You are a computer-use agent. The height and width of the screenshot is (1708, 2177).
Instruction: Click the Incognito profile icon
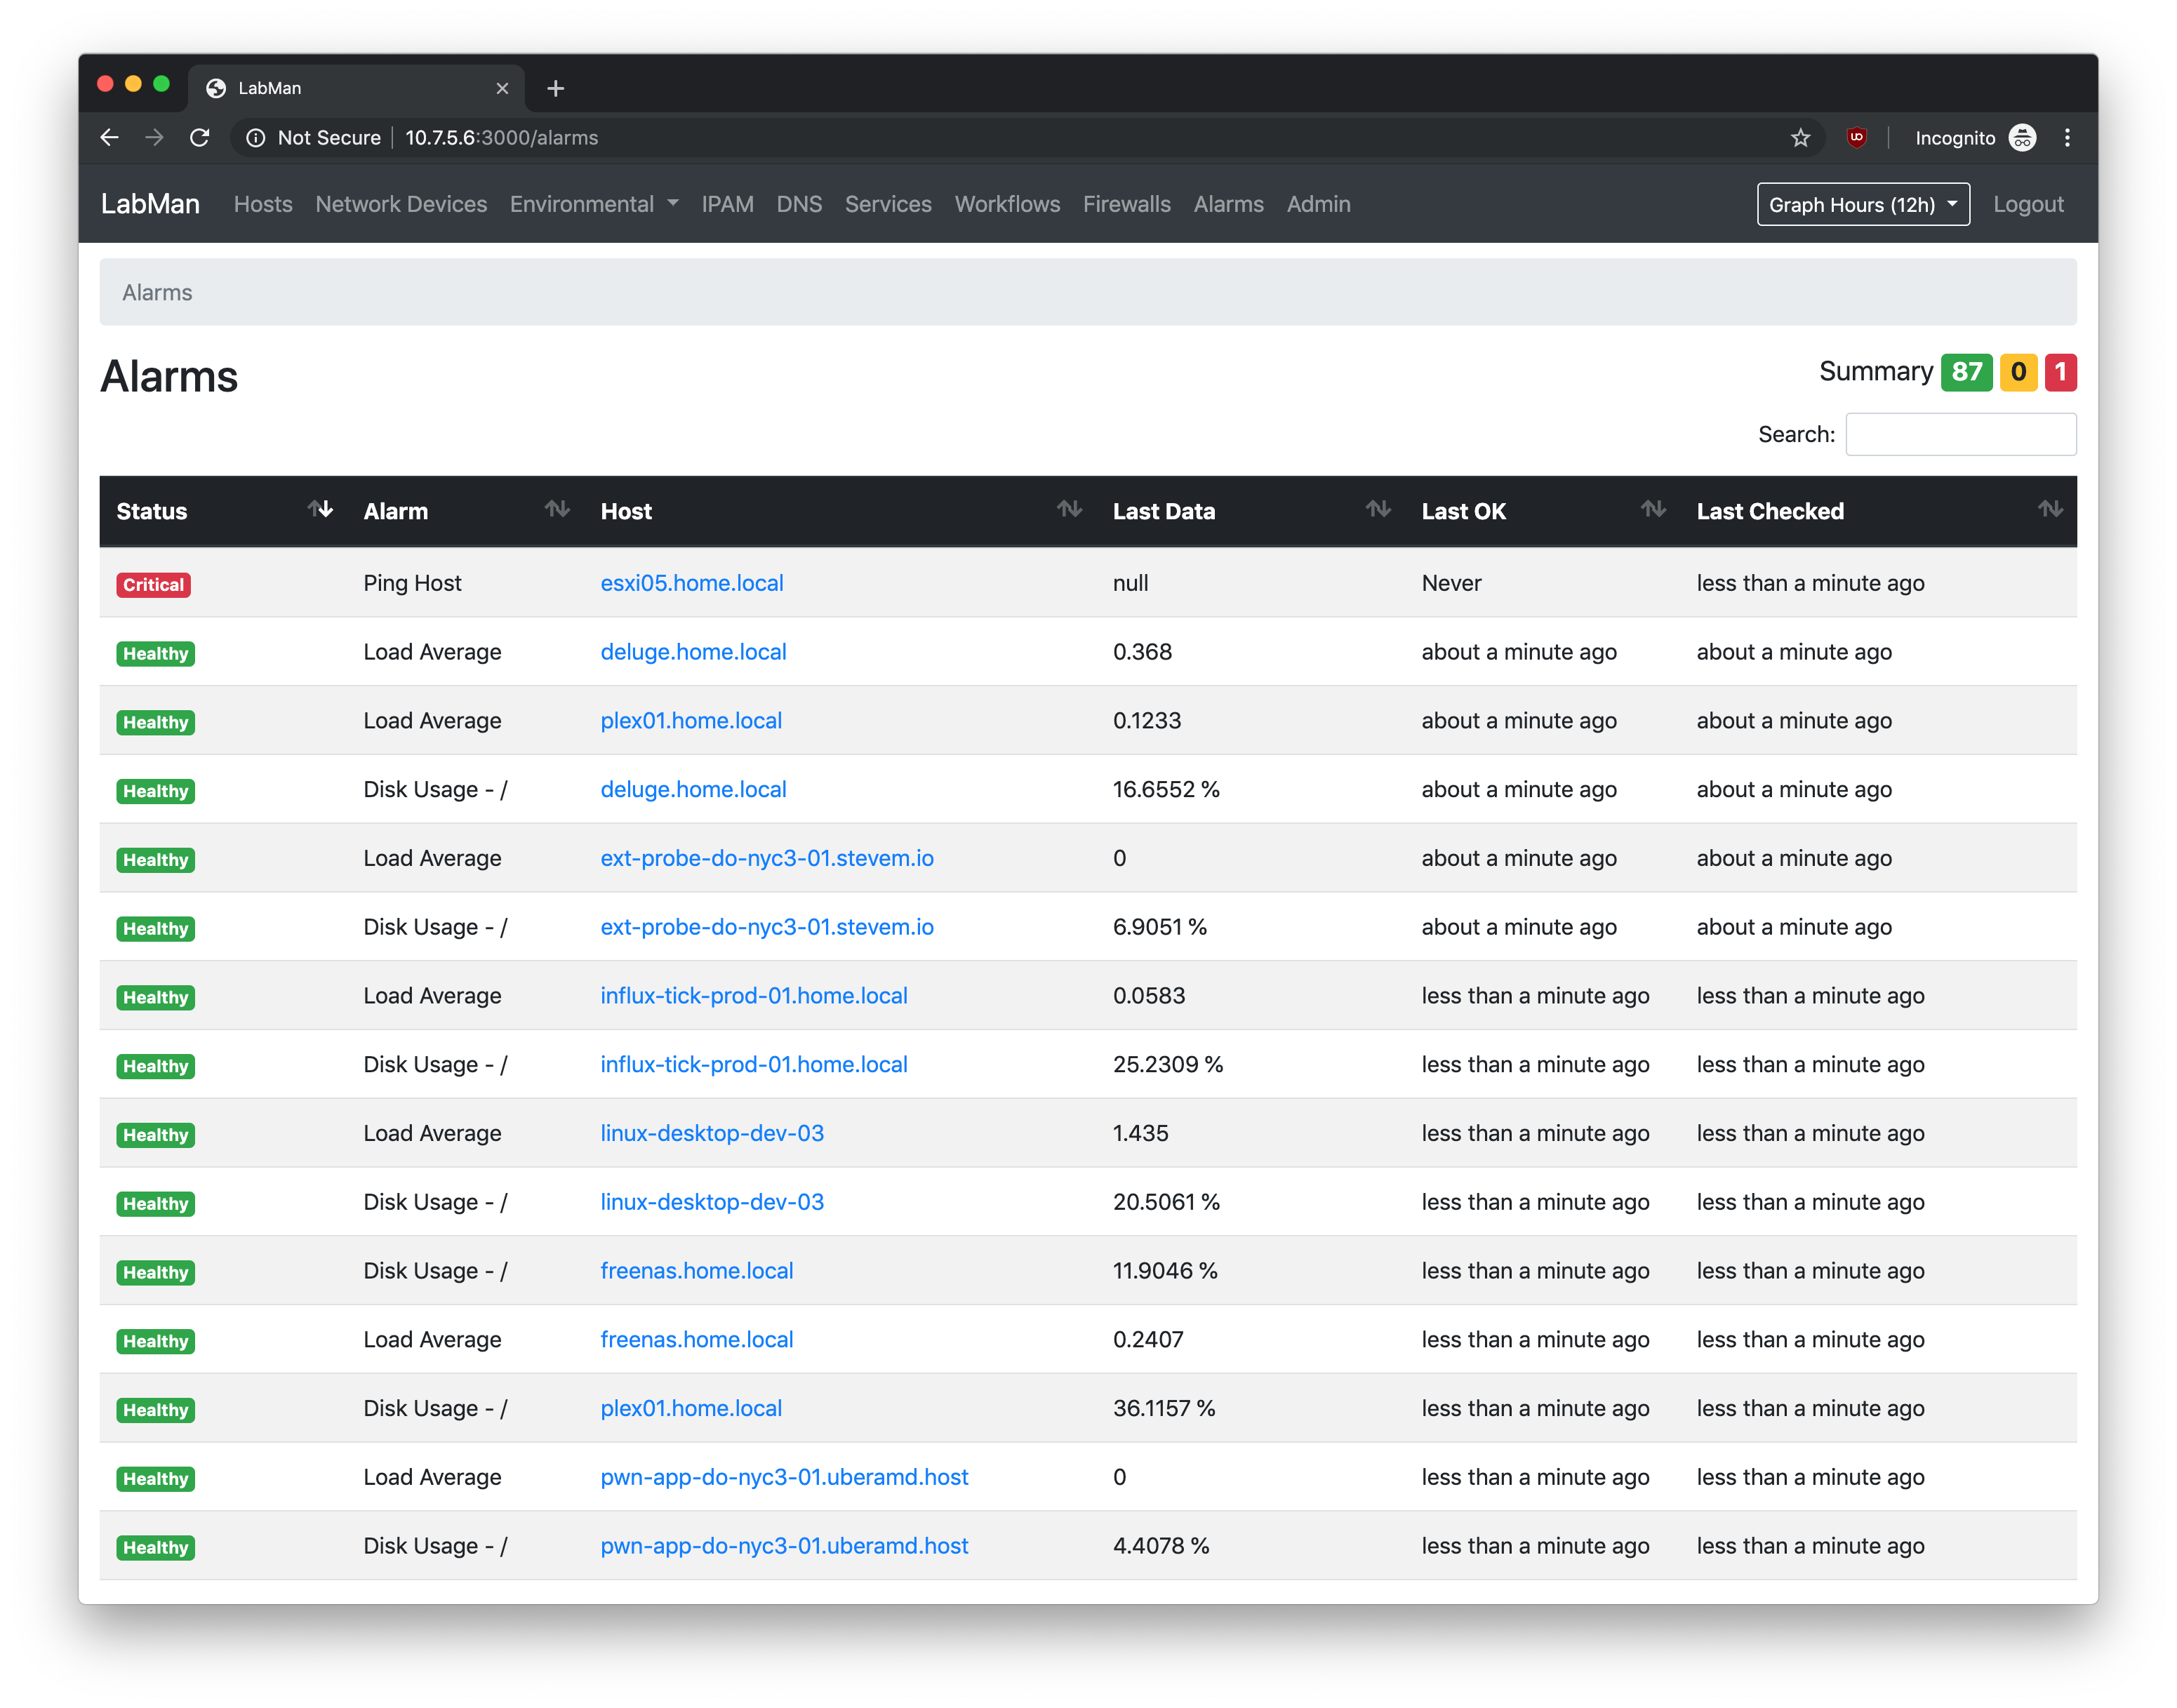[2022, 138]
